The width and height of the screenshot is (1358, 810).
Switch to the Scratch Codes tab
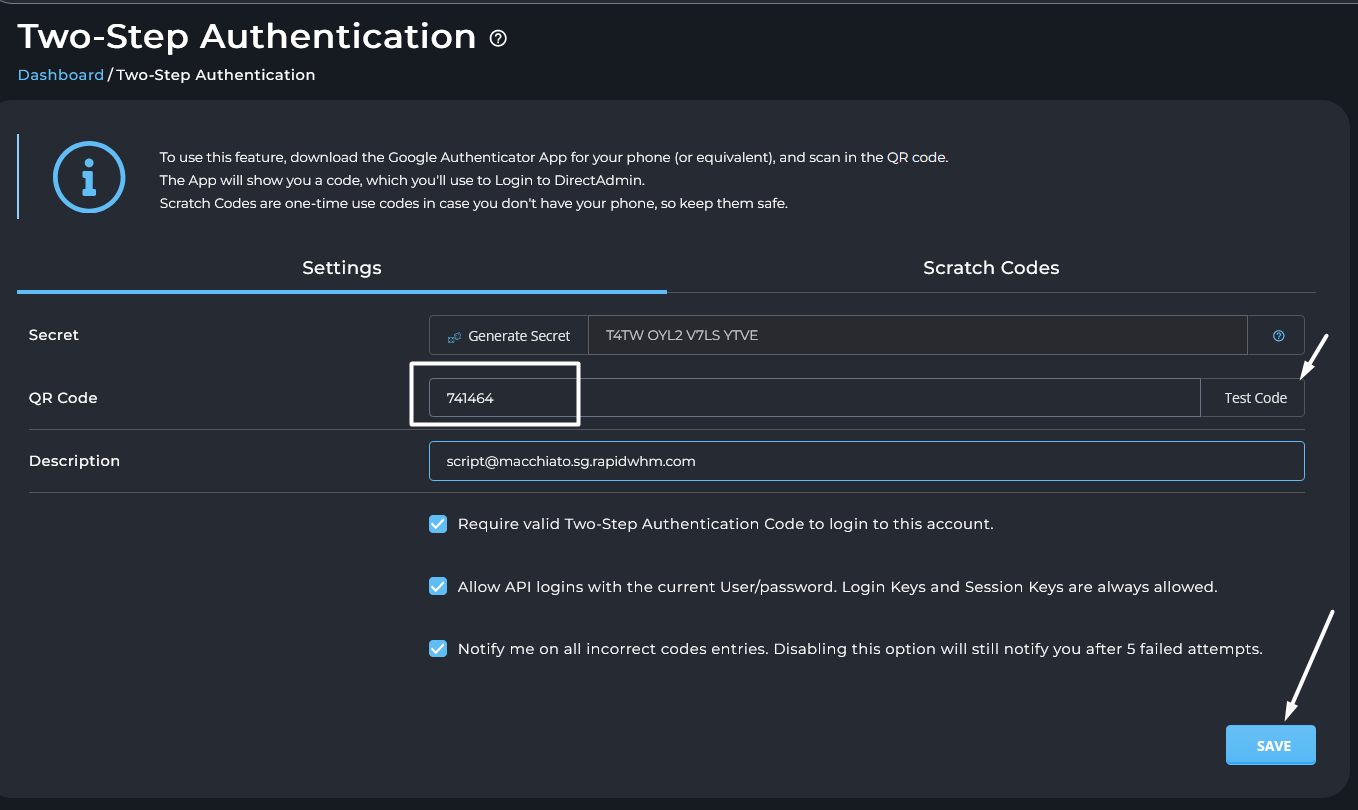pos(991,268)
